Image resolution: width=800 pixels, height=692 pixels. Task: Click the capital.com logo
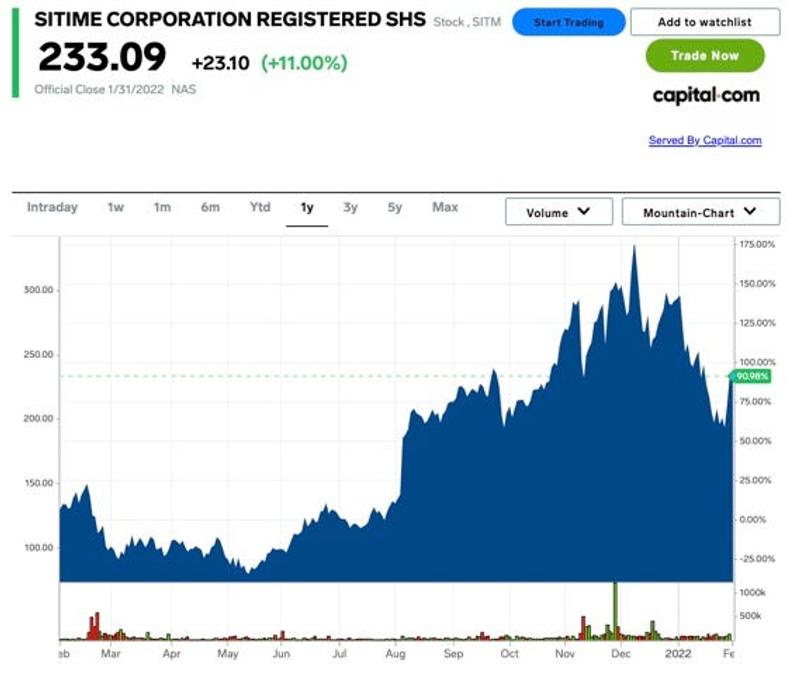pos(706,95)
